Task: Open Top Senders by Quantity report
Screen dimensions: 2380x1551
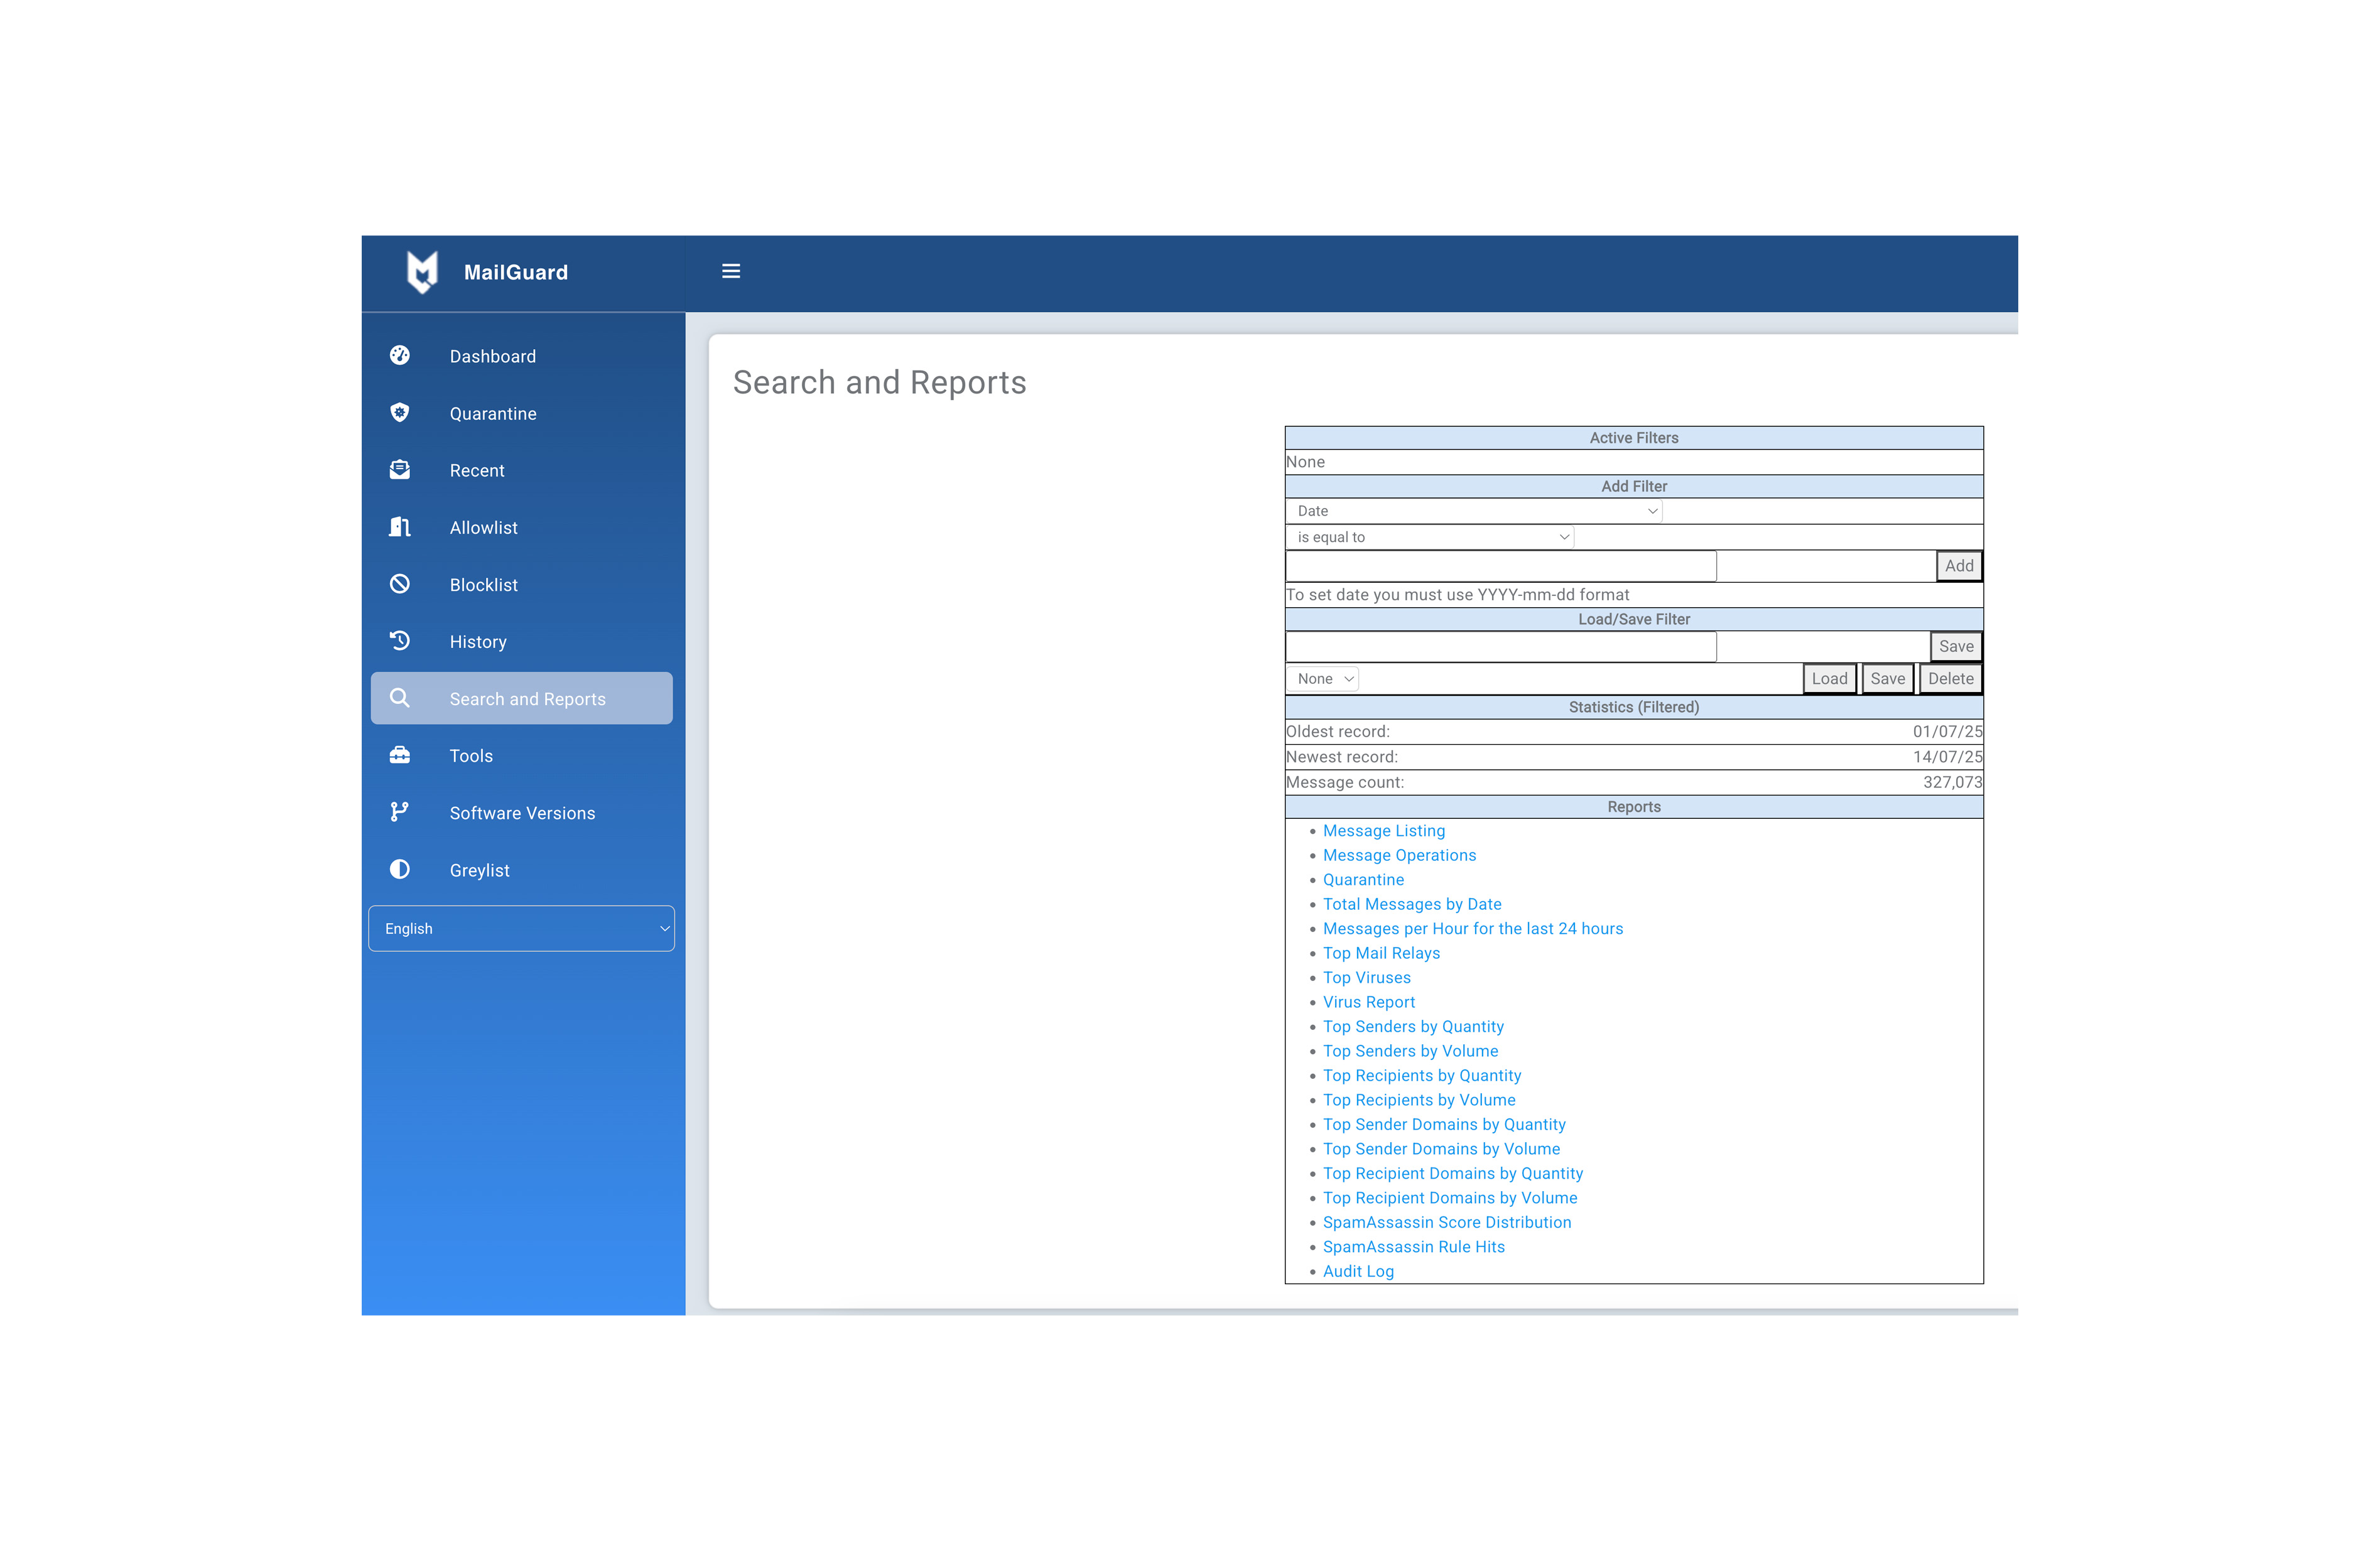Action: coord(1413,1027)
